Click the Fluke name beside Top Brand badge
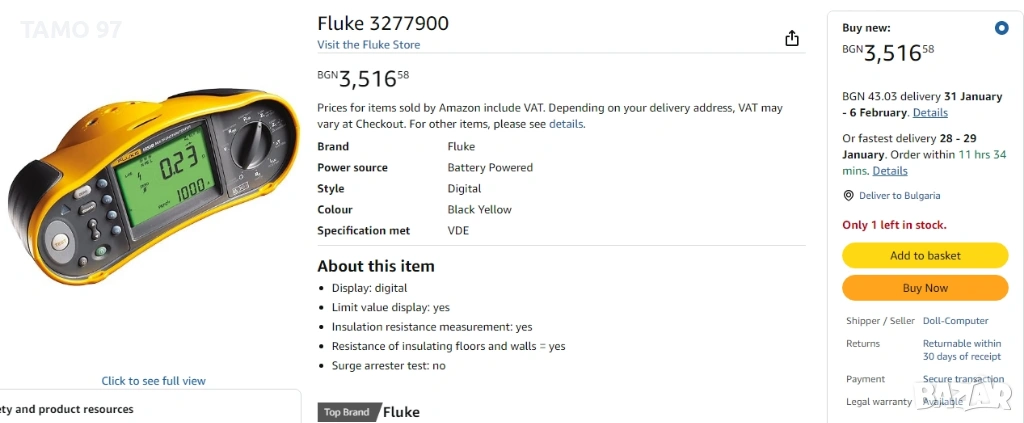Image resolution: width=1024 pixels, height=423 pixels. (401, 412)
